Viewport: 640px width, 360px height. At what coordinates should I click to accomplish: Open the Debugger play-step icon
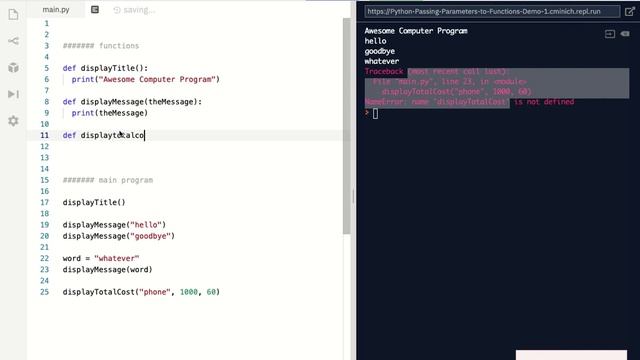click(x=13, y=94)
